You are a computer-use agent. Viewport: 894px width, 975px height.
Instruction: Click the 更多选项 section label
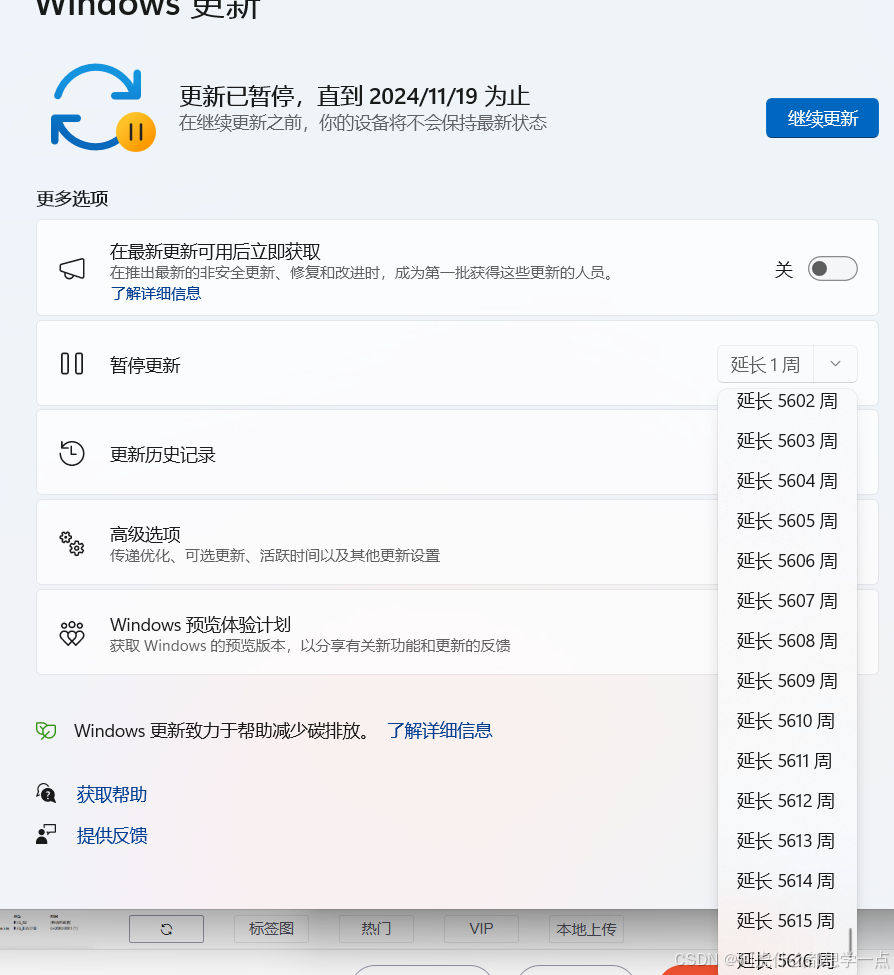click(72, 199)
